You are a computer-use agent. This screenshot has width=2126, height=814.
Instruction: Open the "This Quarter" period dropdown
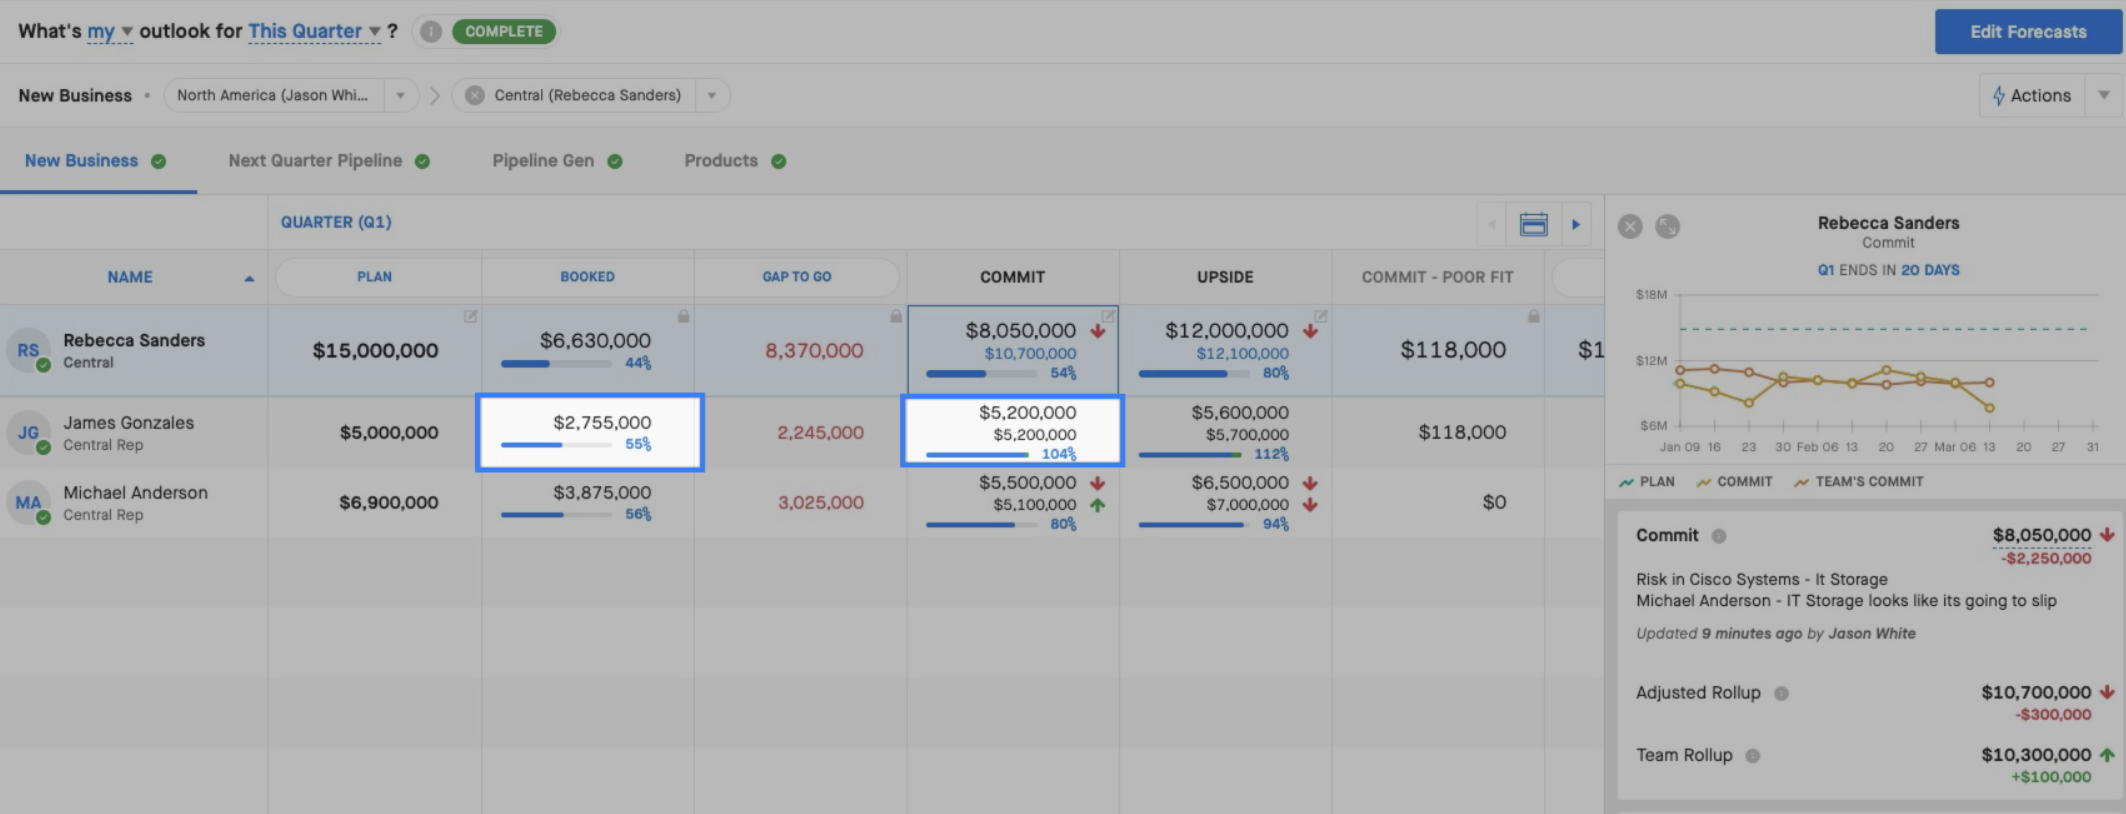pyautogui.click(x=314, y=31)
